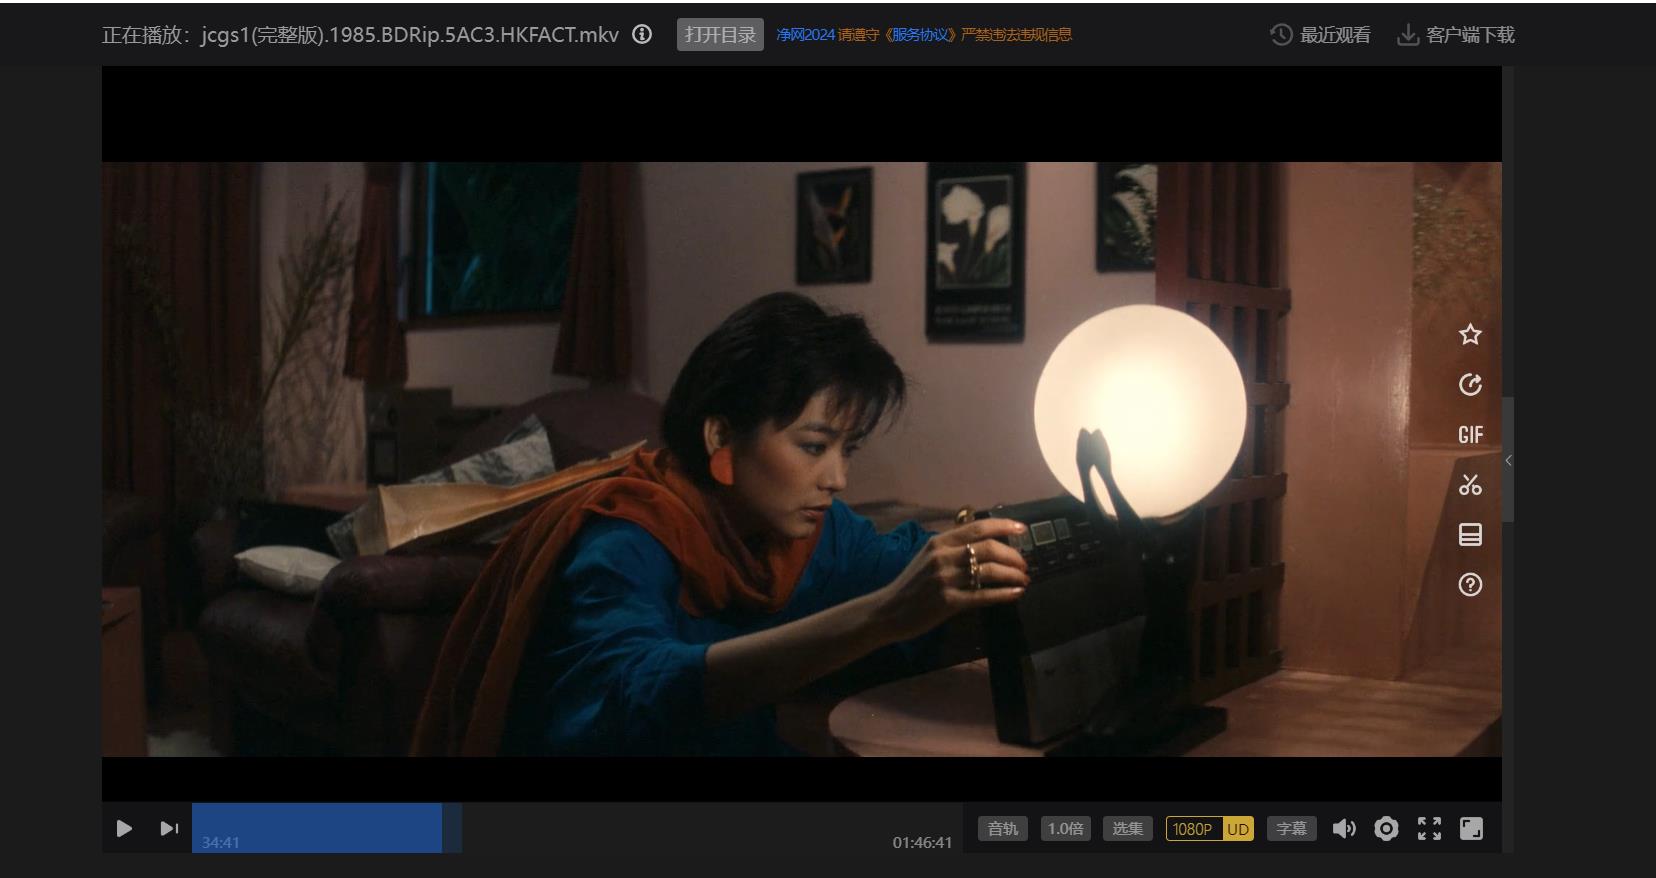Toggle the picture-in-picture mini window

[x=1471, y=828]
